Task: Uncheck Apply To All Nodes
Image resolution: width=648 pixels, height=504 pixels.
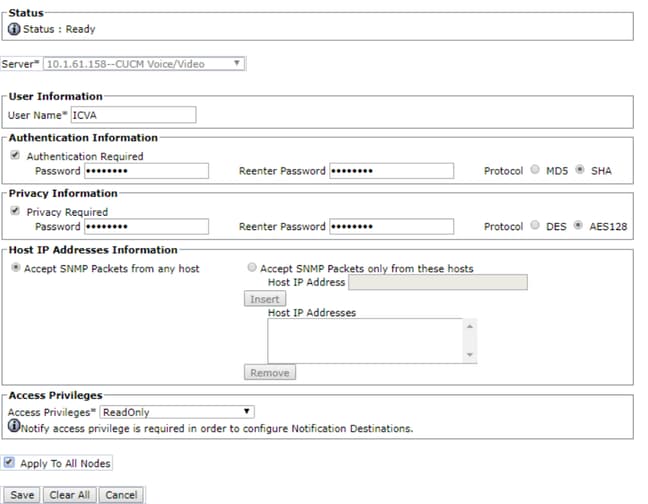Action: pos(9,462)
